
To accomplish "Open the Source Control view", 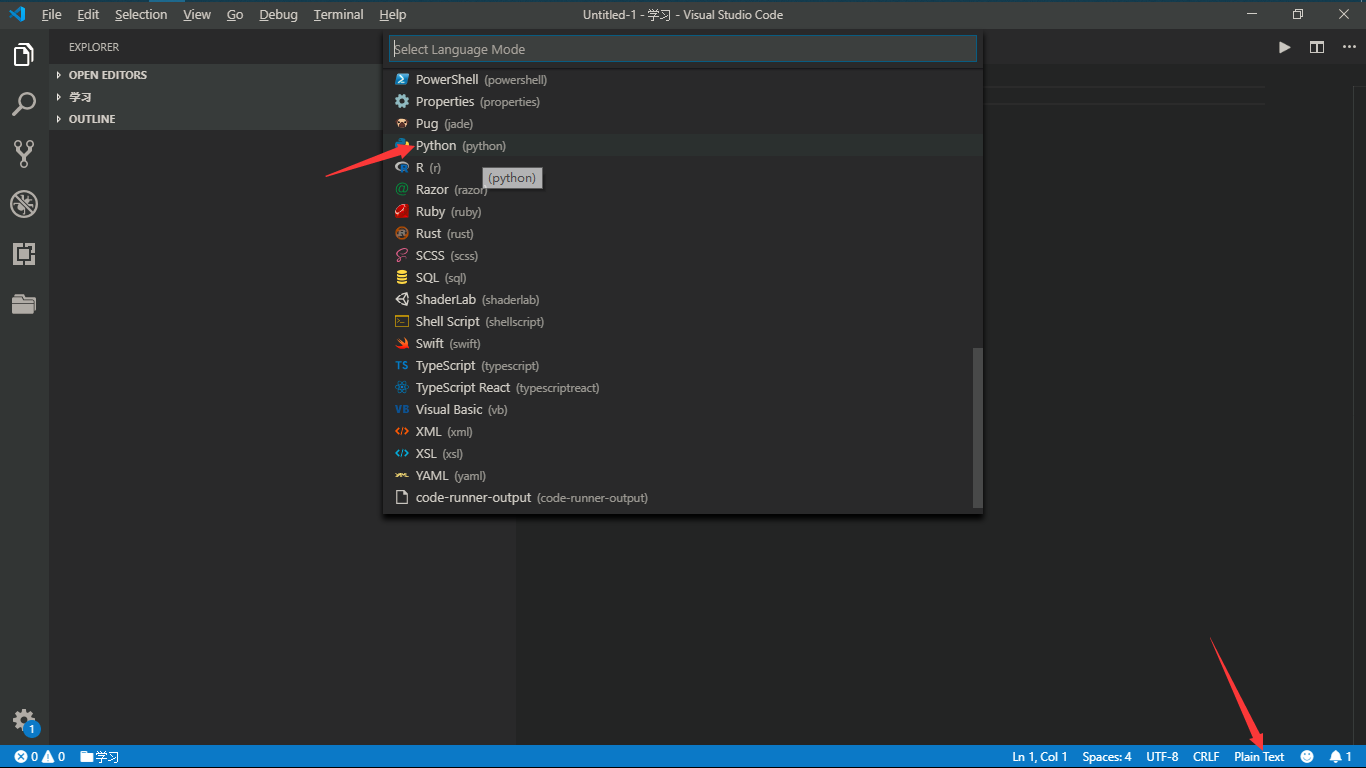I will [24, 153].
